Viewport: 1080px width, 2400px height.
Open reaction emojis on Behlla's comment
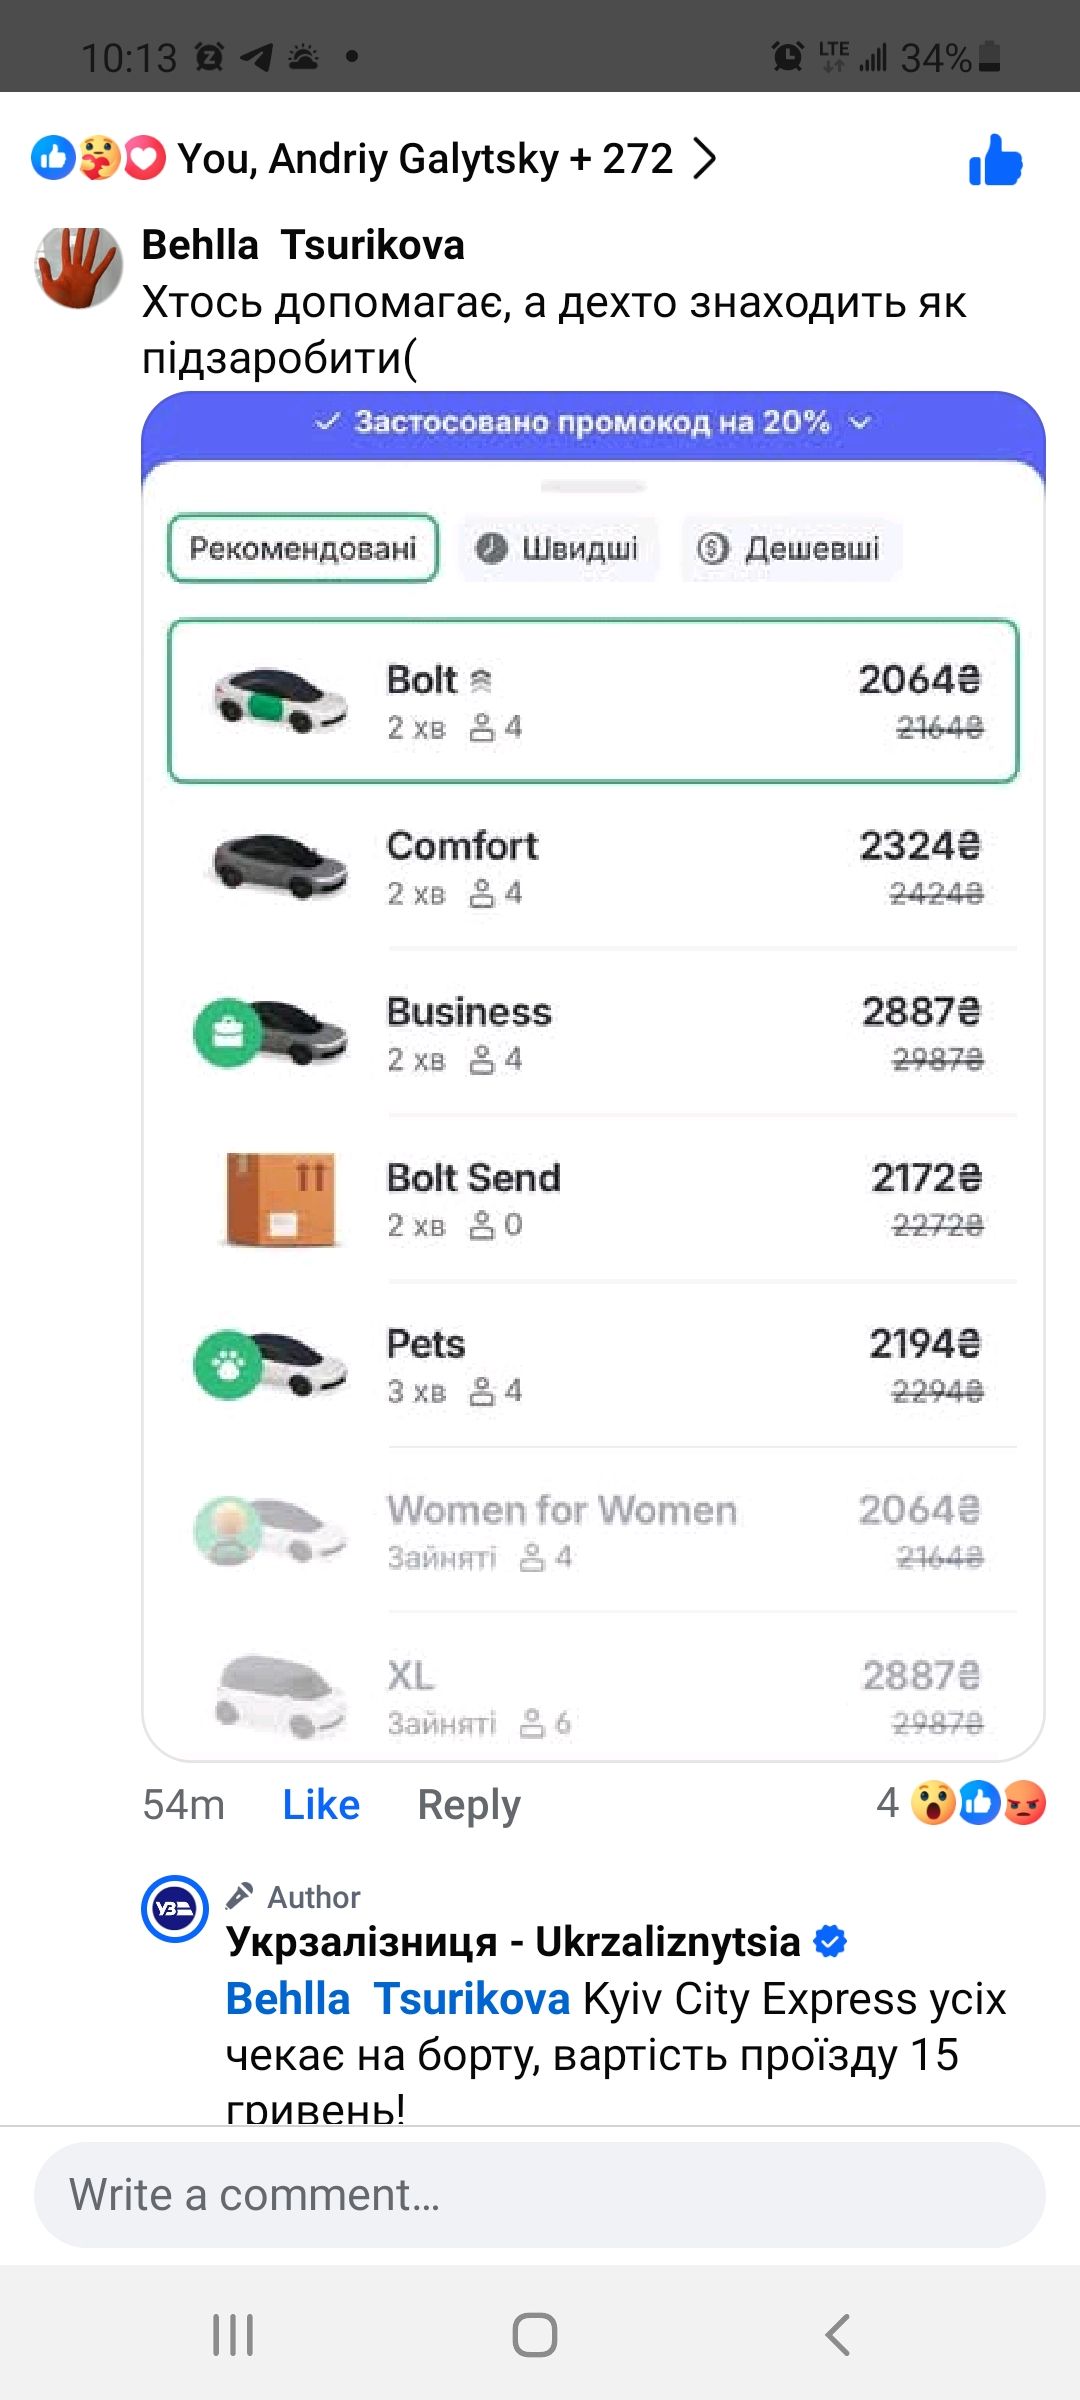click(x=978, y=1803)
